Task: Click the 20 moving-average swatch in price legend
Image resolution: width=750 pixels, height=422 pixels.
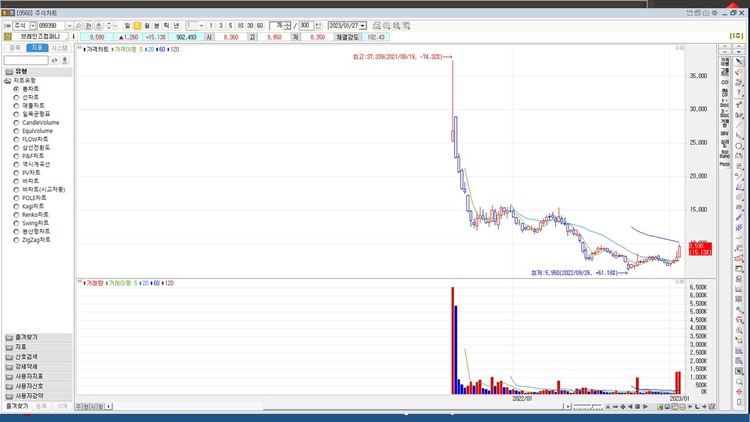Action: pyautogui.click(x=150, y=49)
